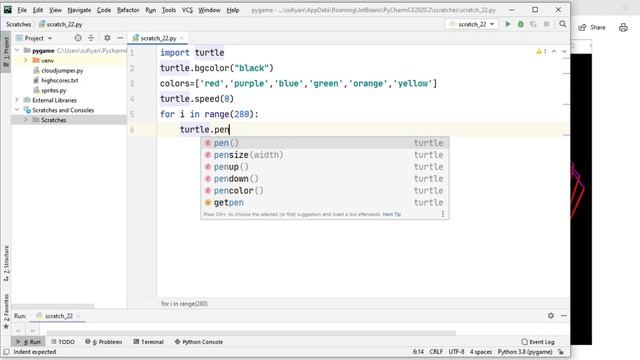The image size is (640, 360).
Task: Hide the Run panel with minus icon
Action: 564,316
